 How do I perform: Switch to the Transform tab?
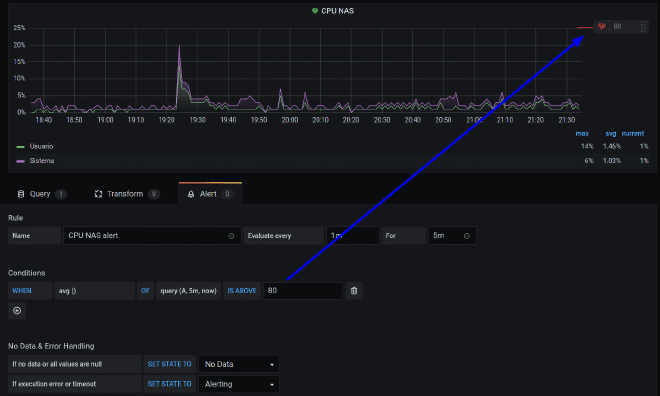click(x=127, y=194)
